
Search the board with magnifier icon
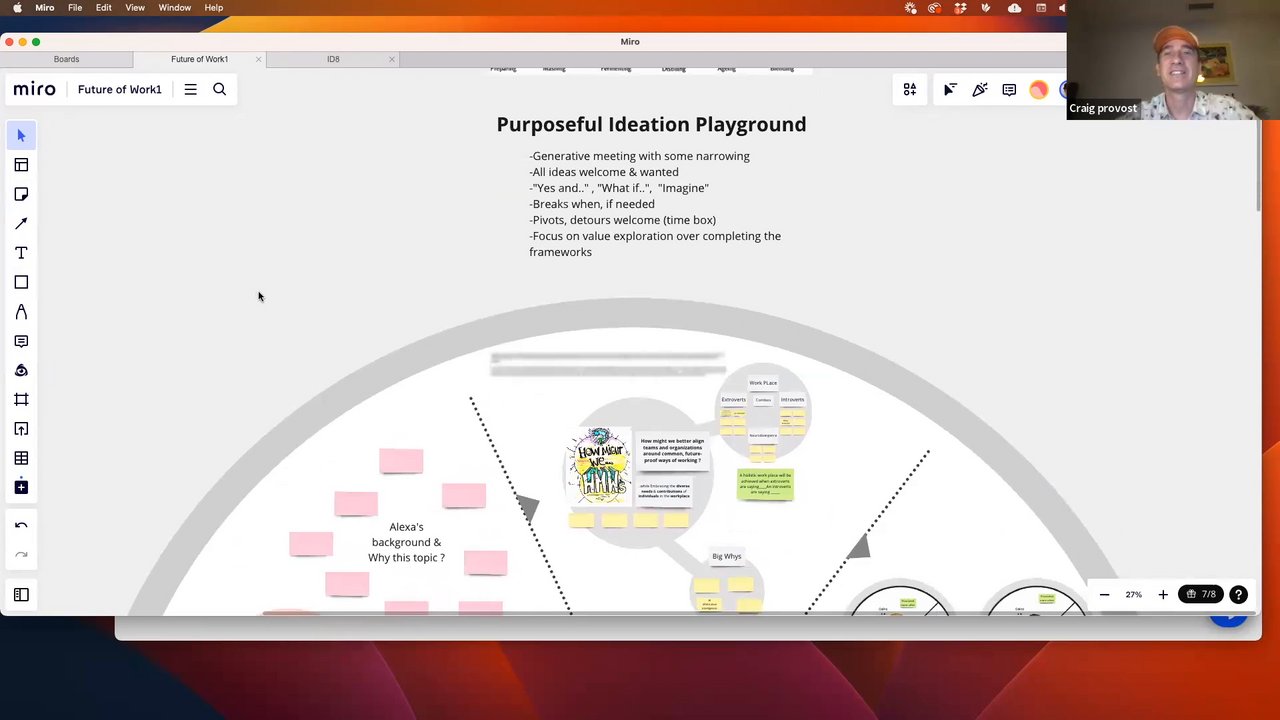[219, 90]
